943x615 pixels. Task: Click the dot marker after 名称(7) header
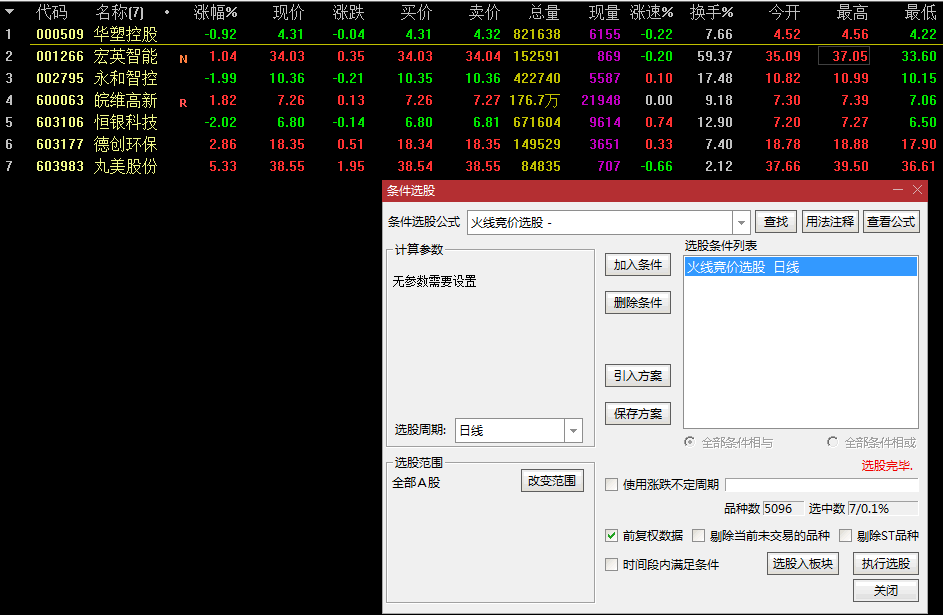coord(167,12)
